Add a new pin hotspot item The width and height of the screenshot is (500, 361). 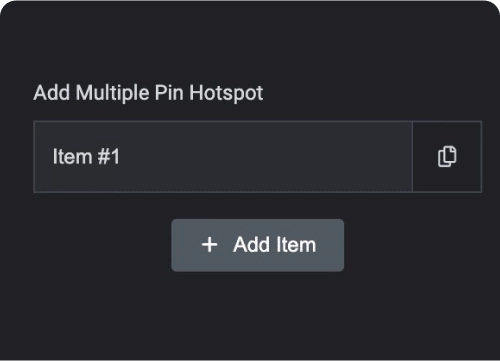pyautogui.click(x=258, y=245)
